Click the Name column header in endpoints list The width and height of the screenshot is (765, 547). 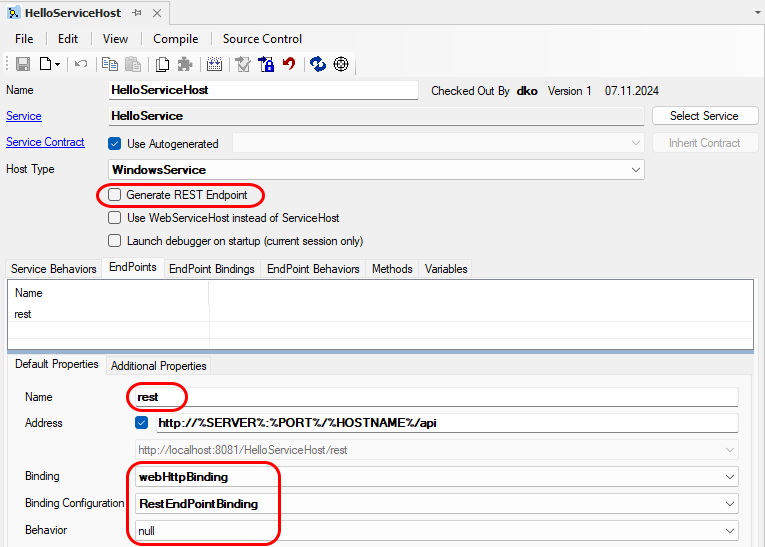(108, 293)
